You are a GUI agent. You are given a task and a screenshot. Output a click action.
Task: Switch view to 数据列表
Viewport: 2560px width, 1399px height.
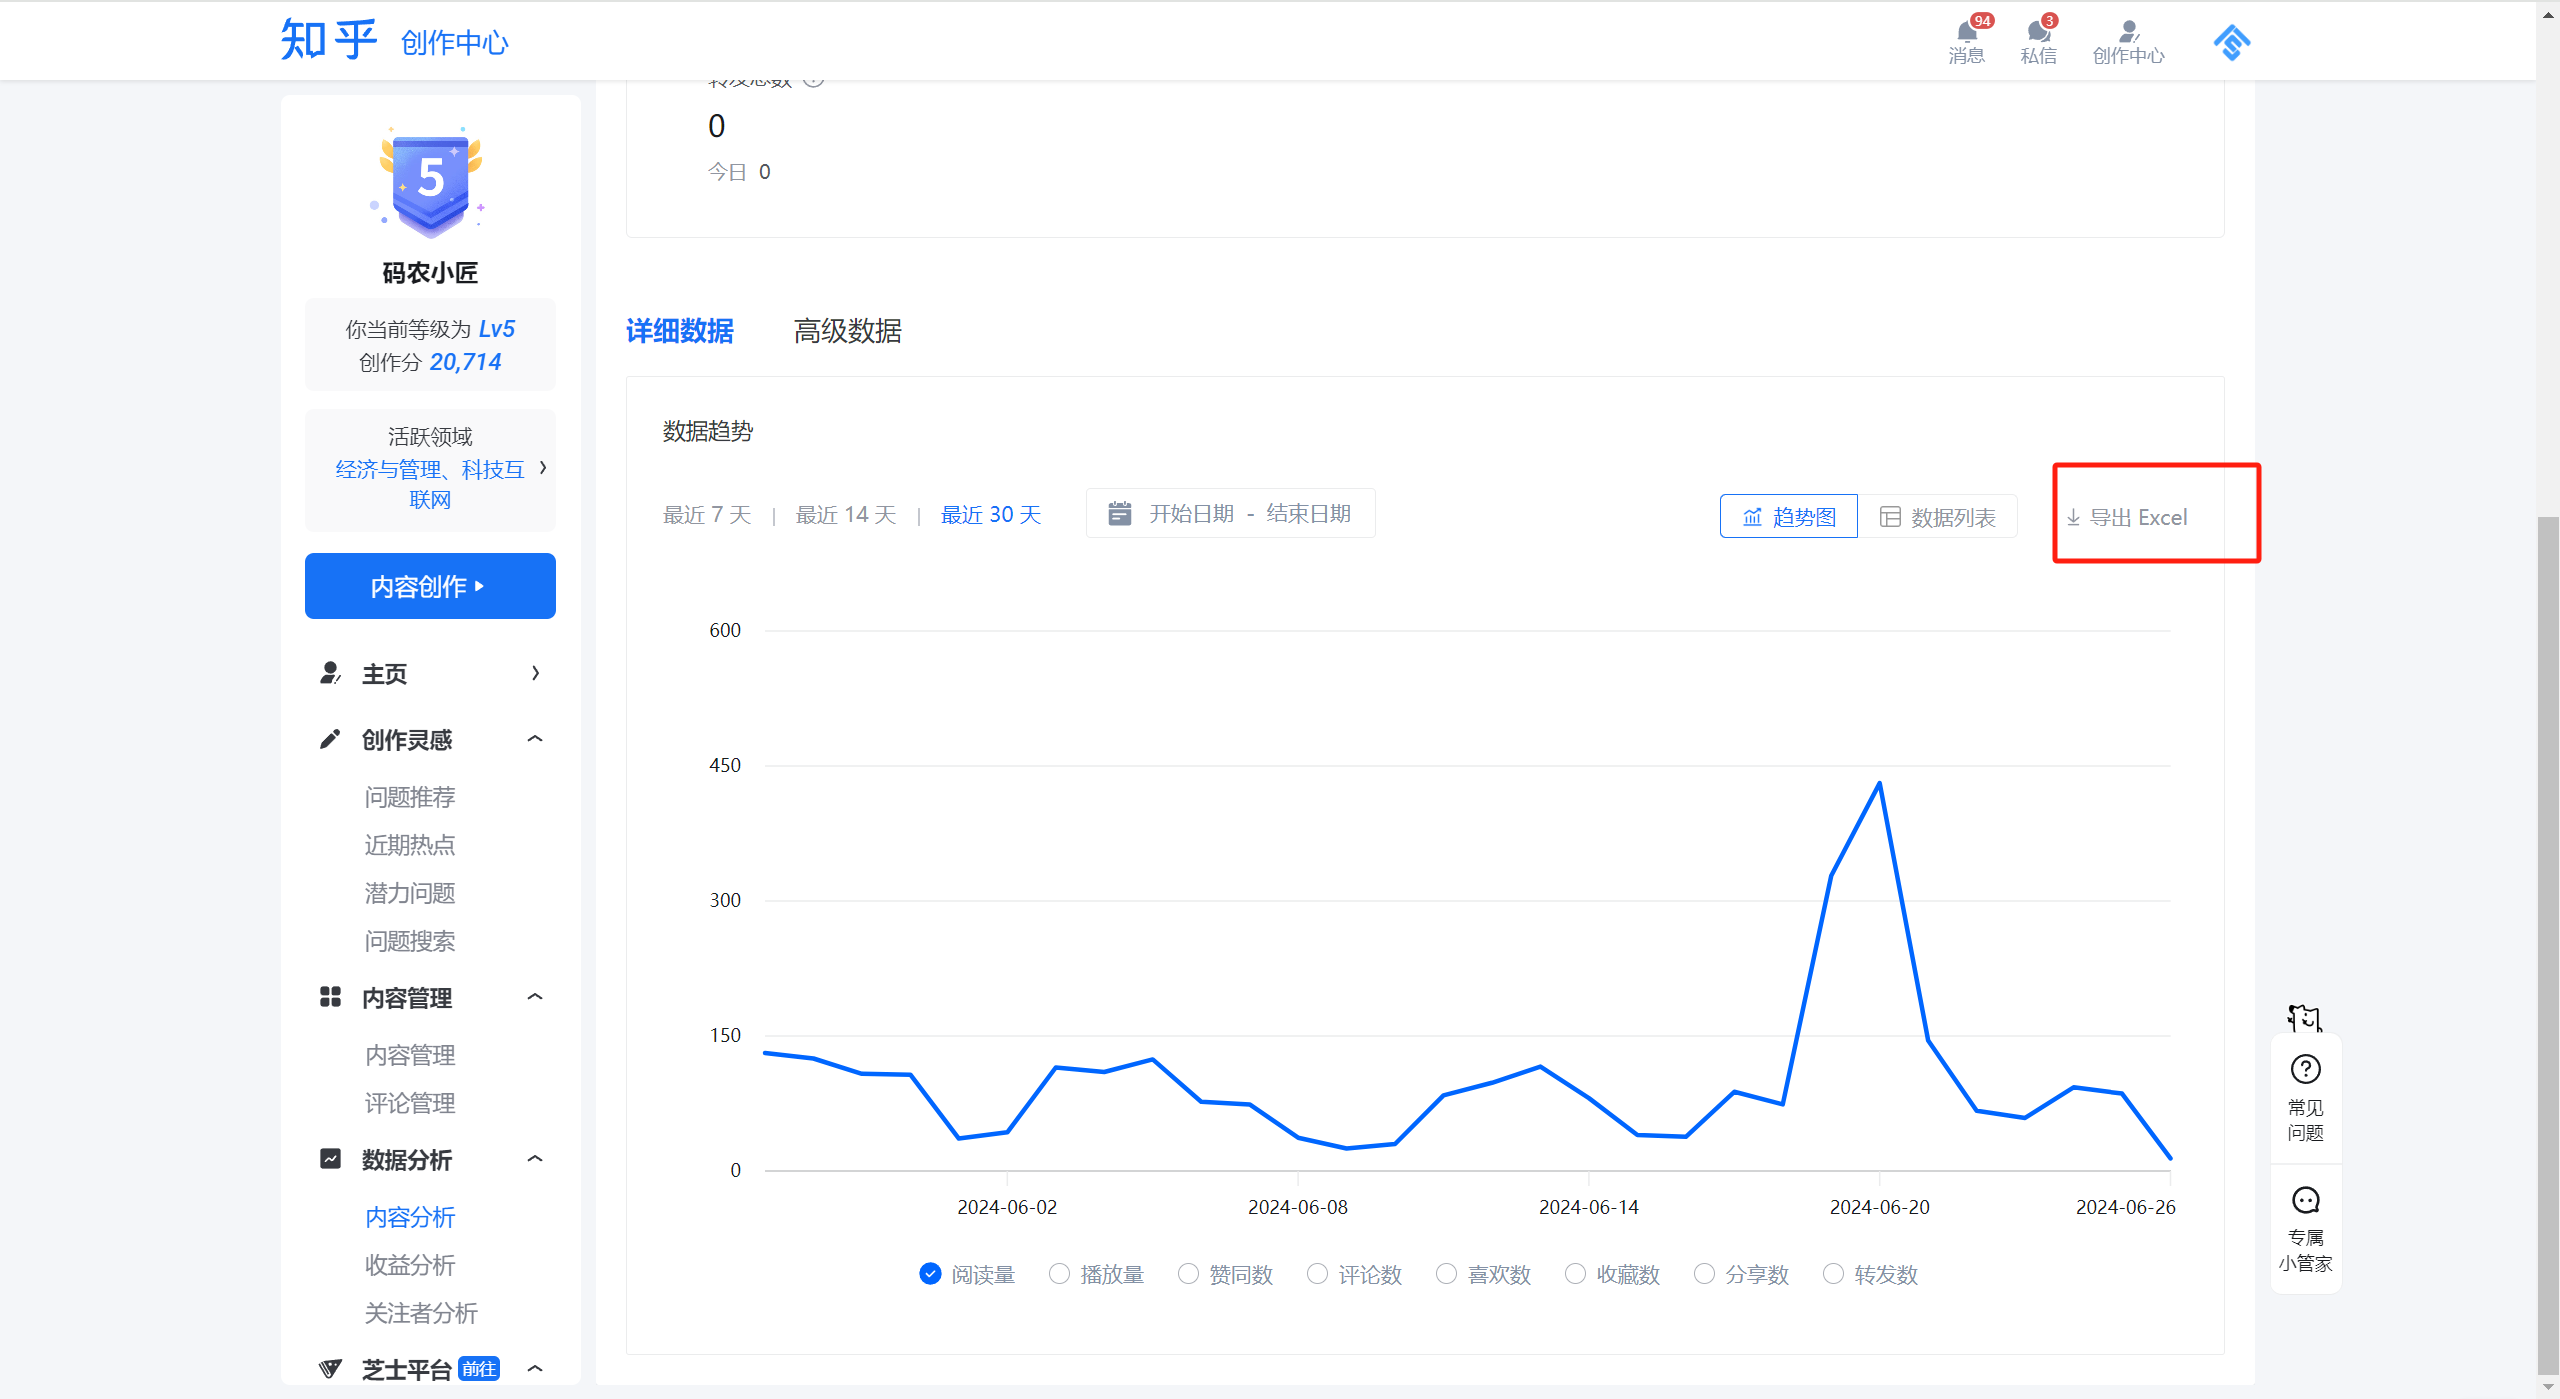[1938, 517]
